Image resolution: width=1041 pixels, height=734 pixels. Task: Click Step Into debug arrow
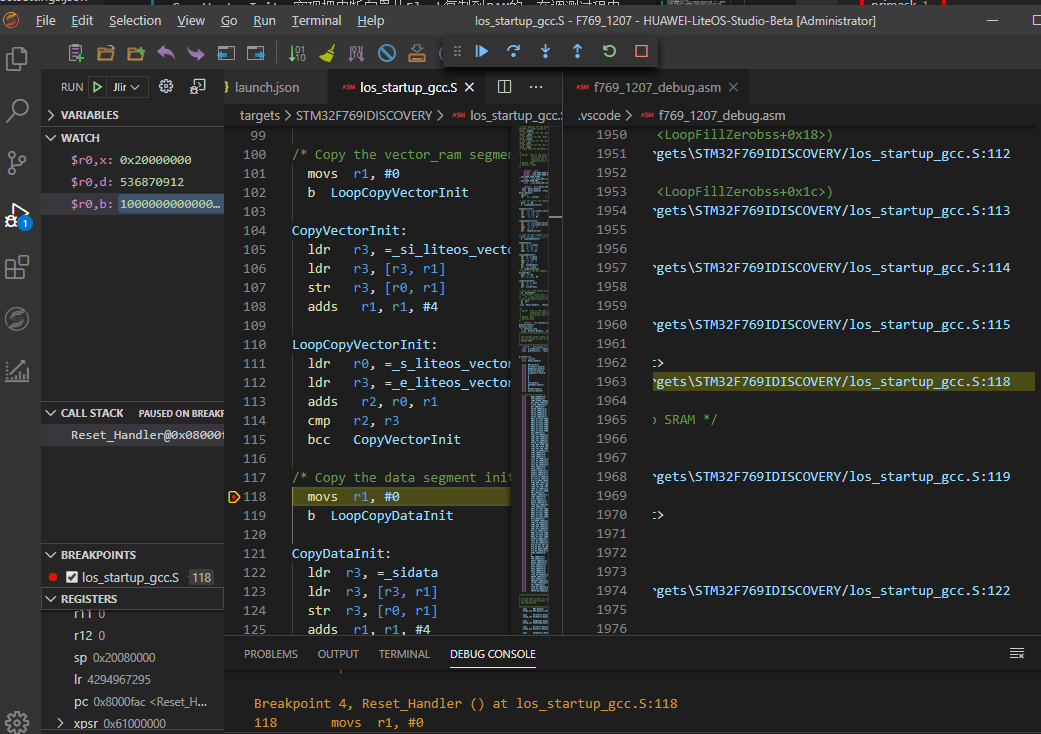point(545,51)
